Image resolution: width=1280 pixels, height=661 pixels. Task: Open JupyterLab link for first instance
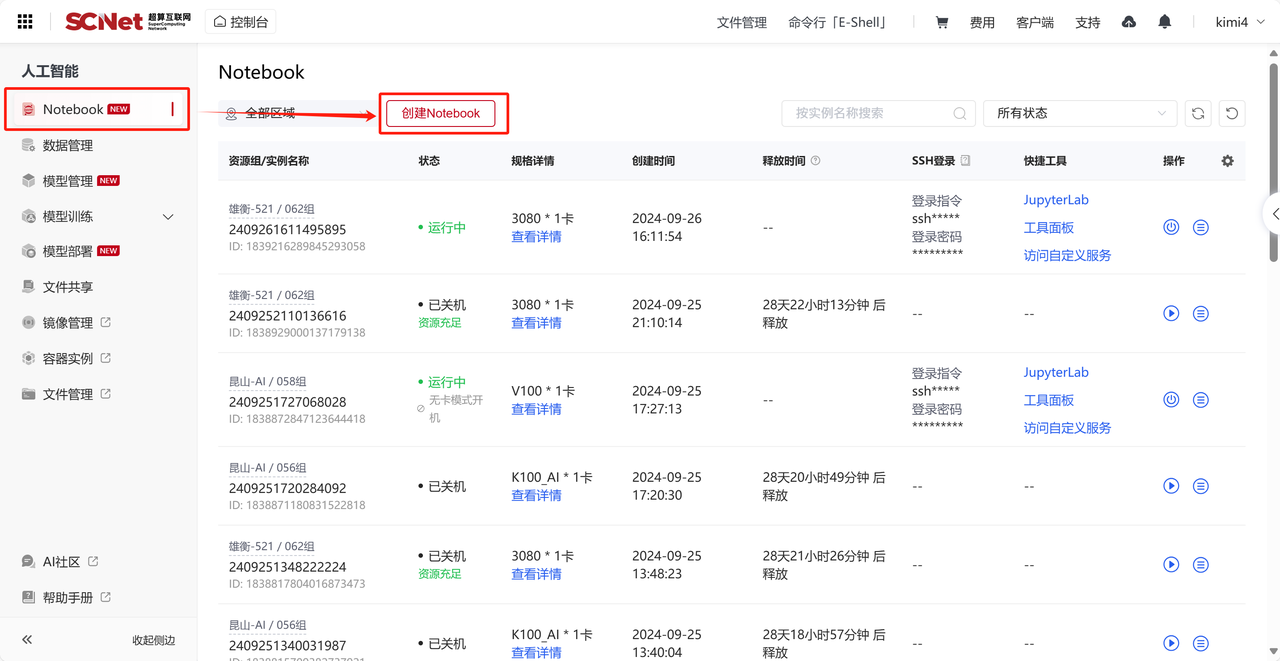1056,200
